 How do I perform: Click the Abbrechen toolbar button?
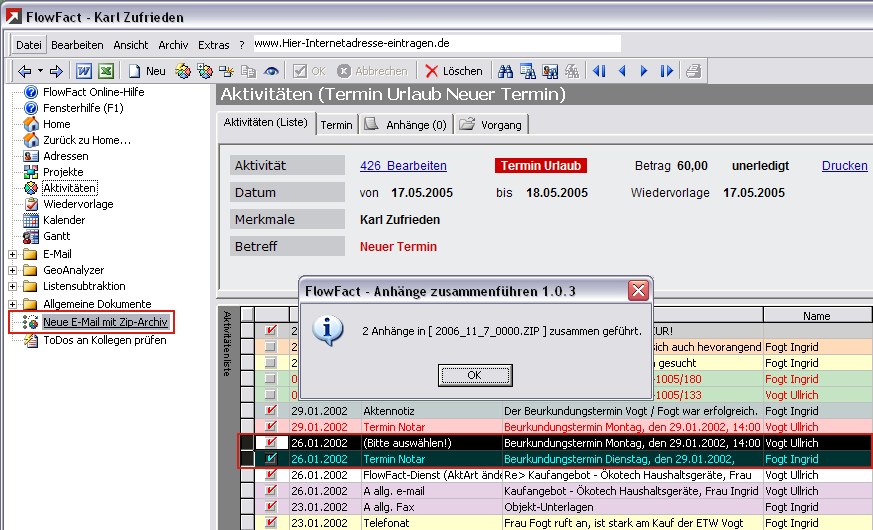click(372, 71)
